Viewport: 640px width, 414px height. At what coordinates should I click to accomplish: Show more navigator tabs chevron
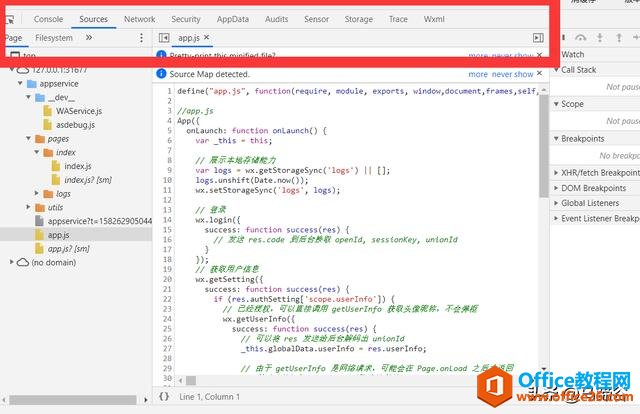pyautogui.click(x=89, y=38)
